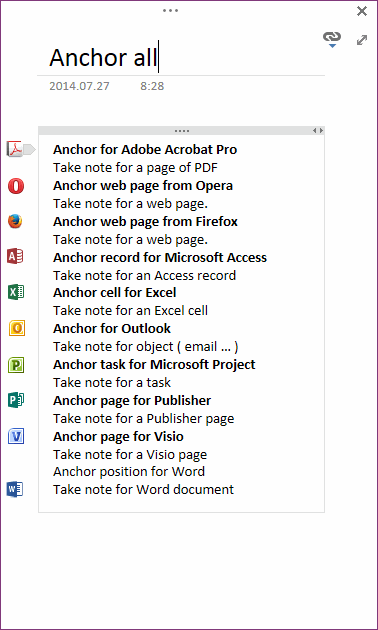The width and height of the screenshot is (378, 630).
Task: Click 'Take note for object ( email ... )'
Action: (x=146, y=346)
